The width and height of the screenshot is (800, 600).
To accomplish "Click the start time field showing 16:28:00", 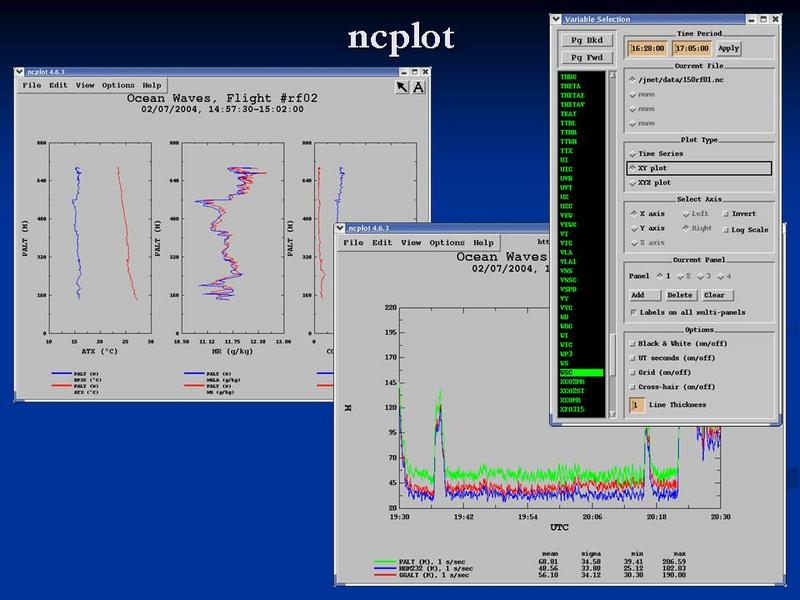I will point(647,48).
